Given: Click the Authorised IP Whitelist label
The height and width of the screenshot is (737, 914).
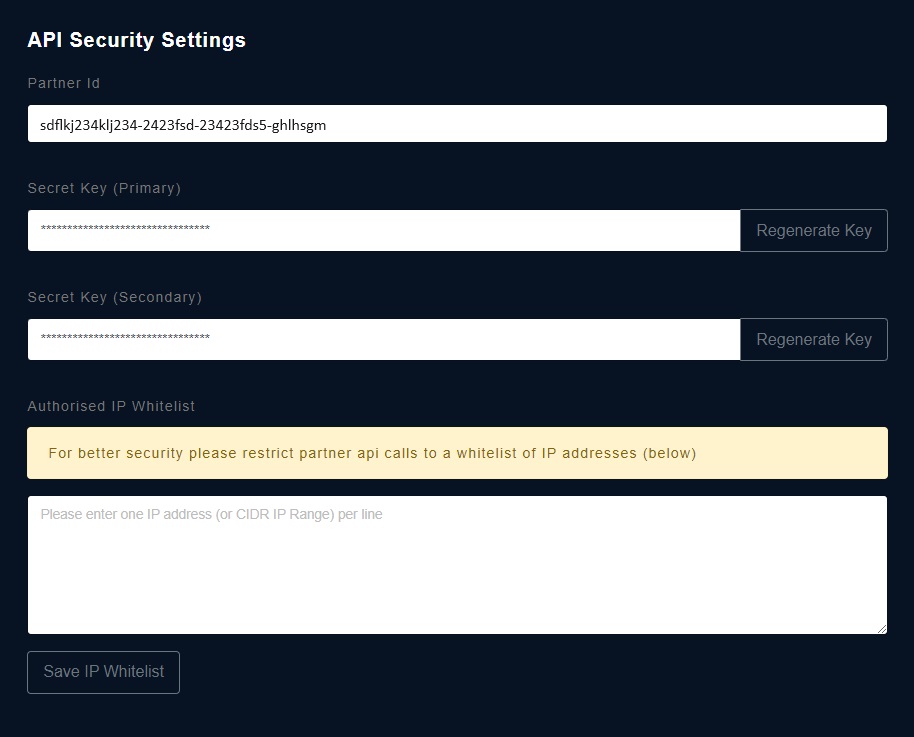Looking at the screenshot, I should coord(111,406).
